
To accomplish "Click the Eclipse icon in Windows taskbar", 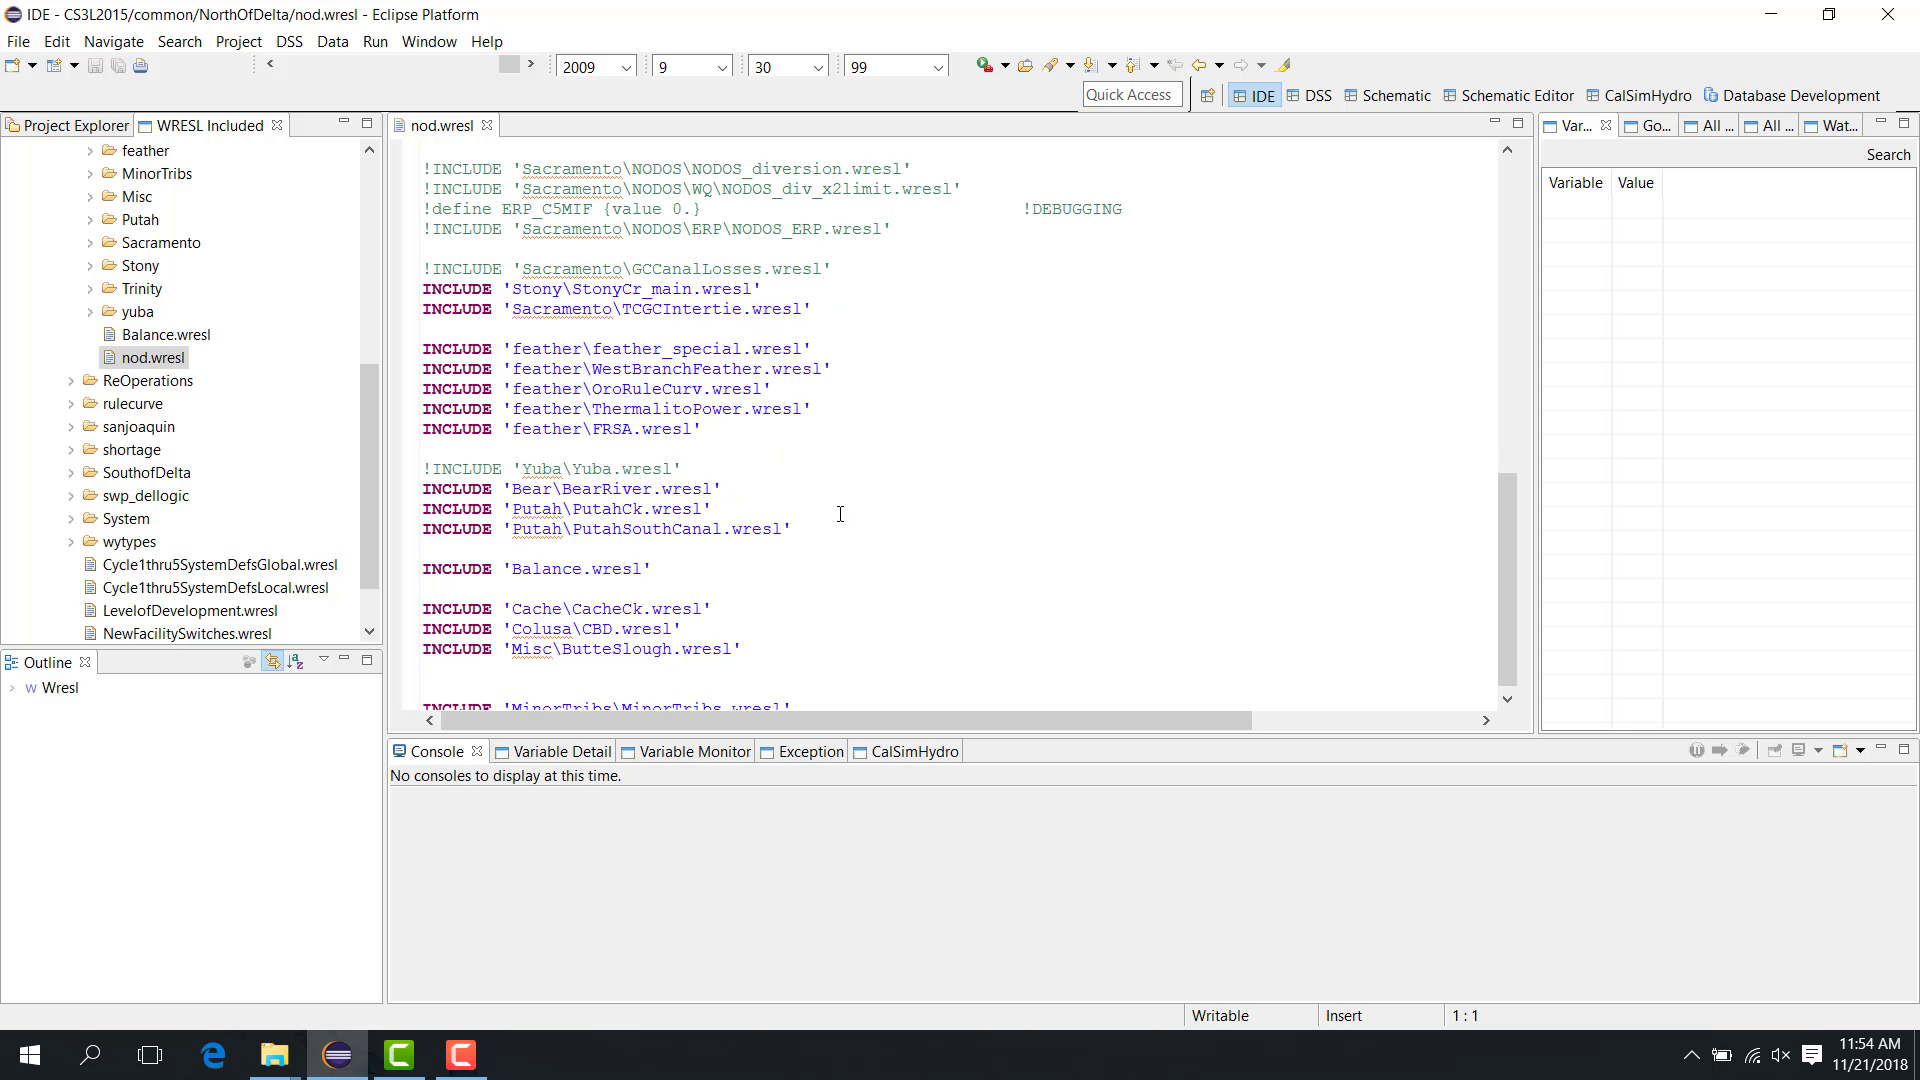I will 337,1055.
